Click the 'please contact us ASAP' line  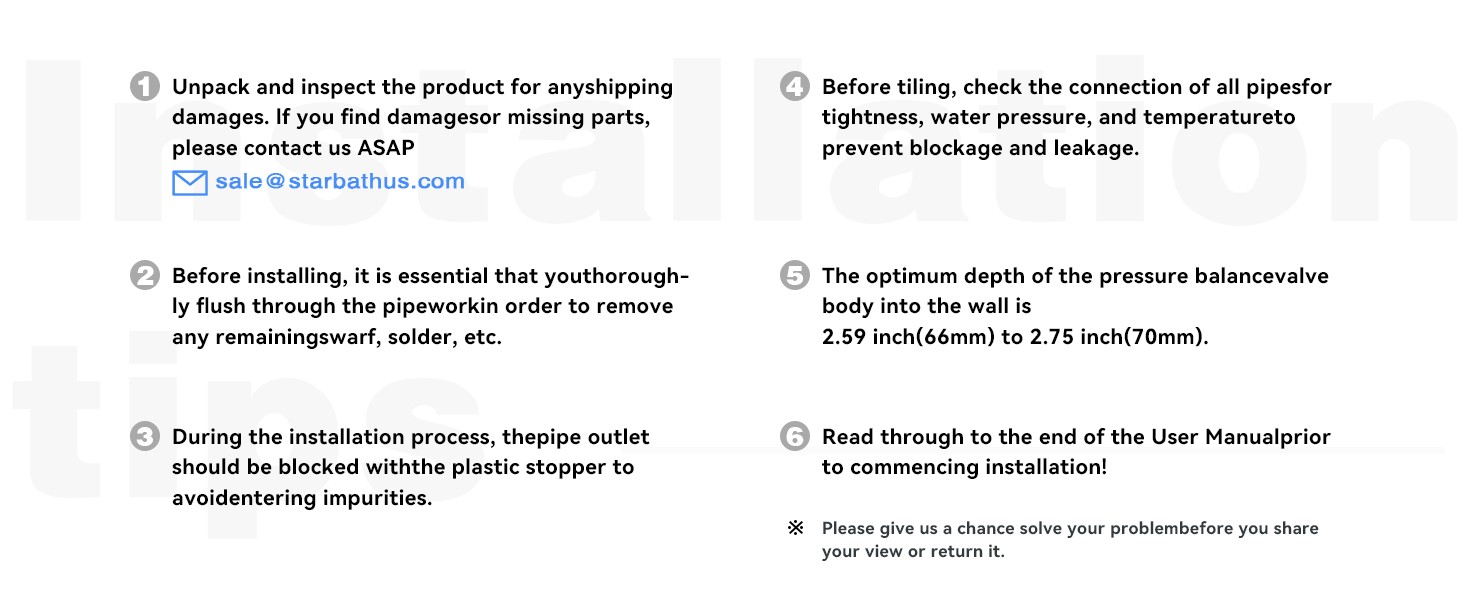294,148
